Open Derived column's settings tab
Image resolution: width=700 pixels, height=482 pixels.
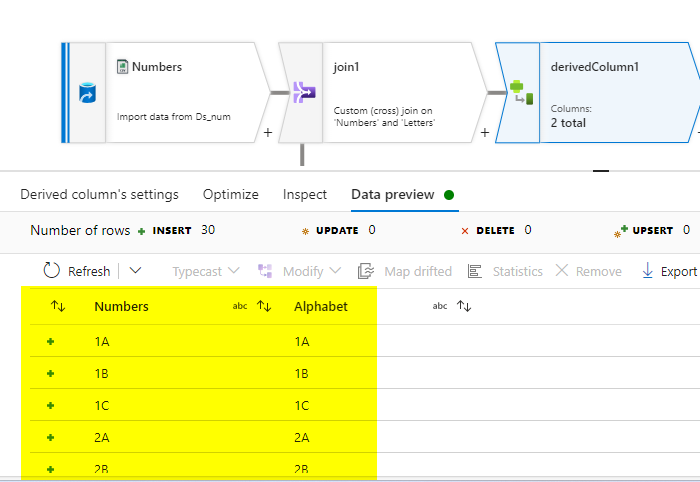click(100, 195)
